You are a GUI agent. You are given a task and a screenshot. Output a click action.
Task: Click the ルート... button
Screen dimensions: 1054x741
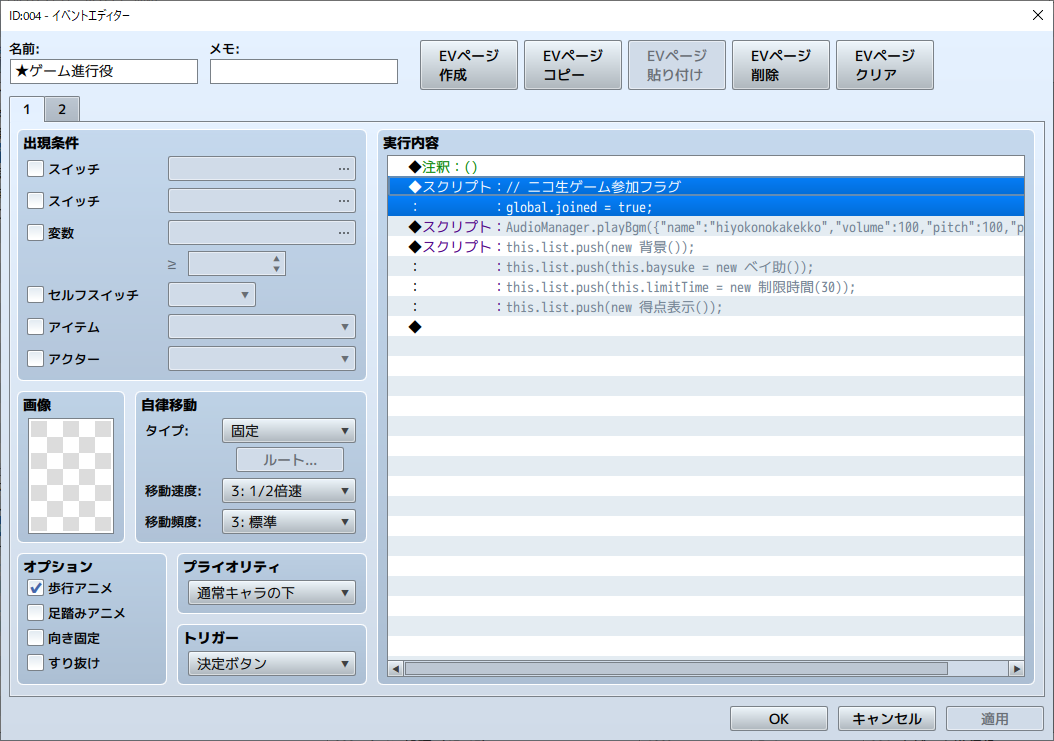point(290,460)
